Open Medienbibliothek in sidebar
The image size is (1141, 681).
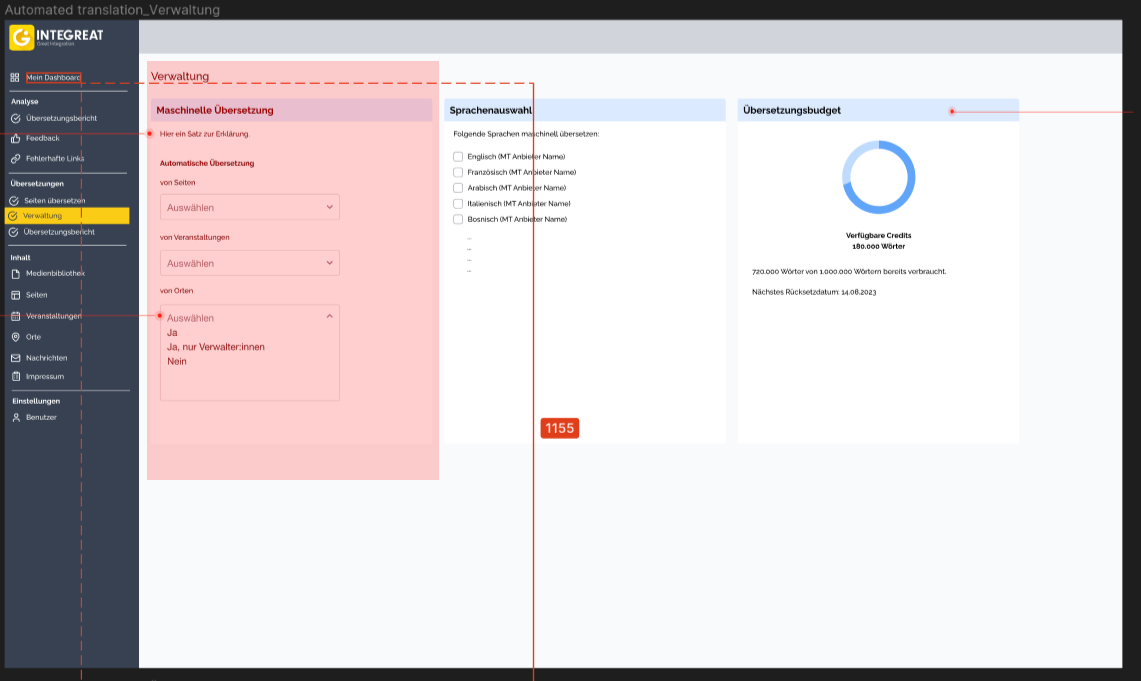click(55, 274)
